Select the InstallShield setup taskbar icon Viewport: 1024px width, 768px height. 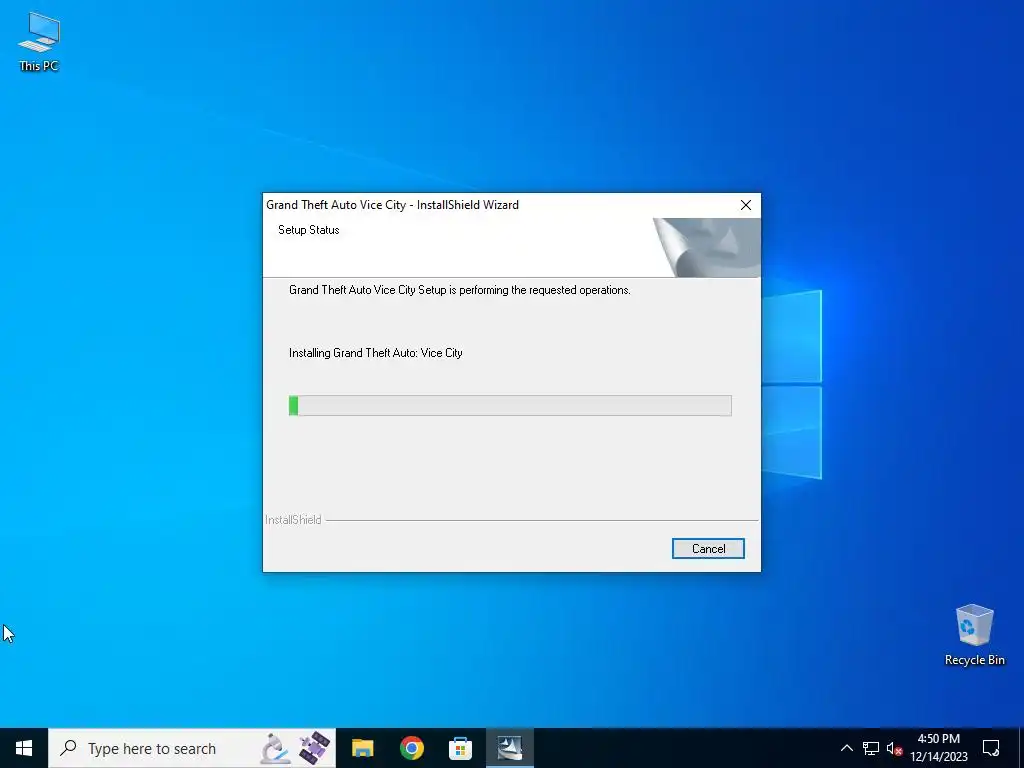click(509, 748)
